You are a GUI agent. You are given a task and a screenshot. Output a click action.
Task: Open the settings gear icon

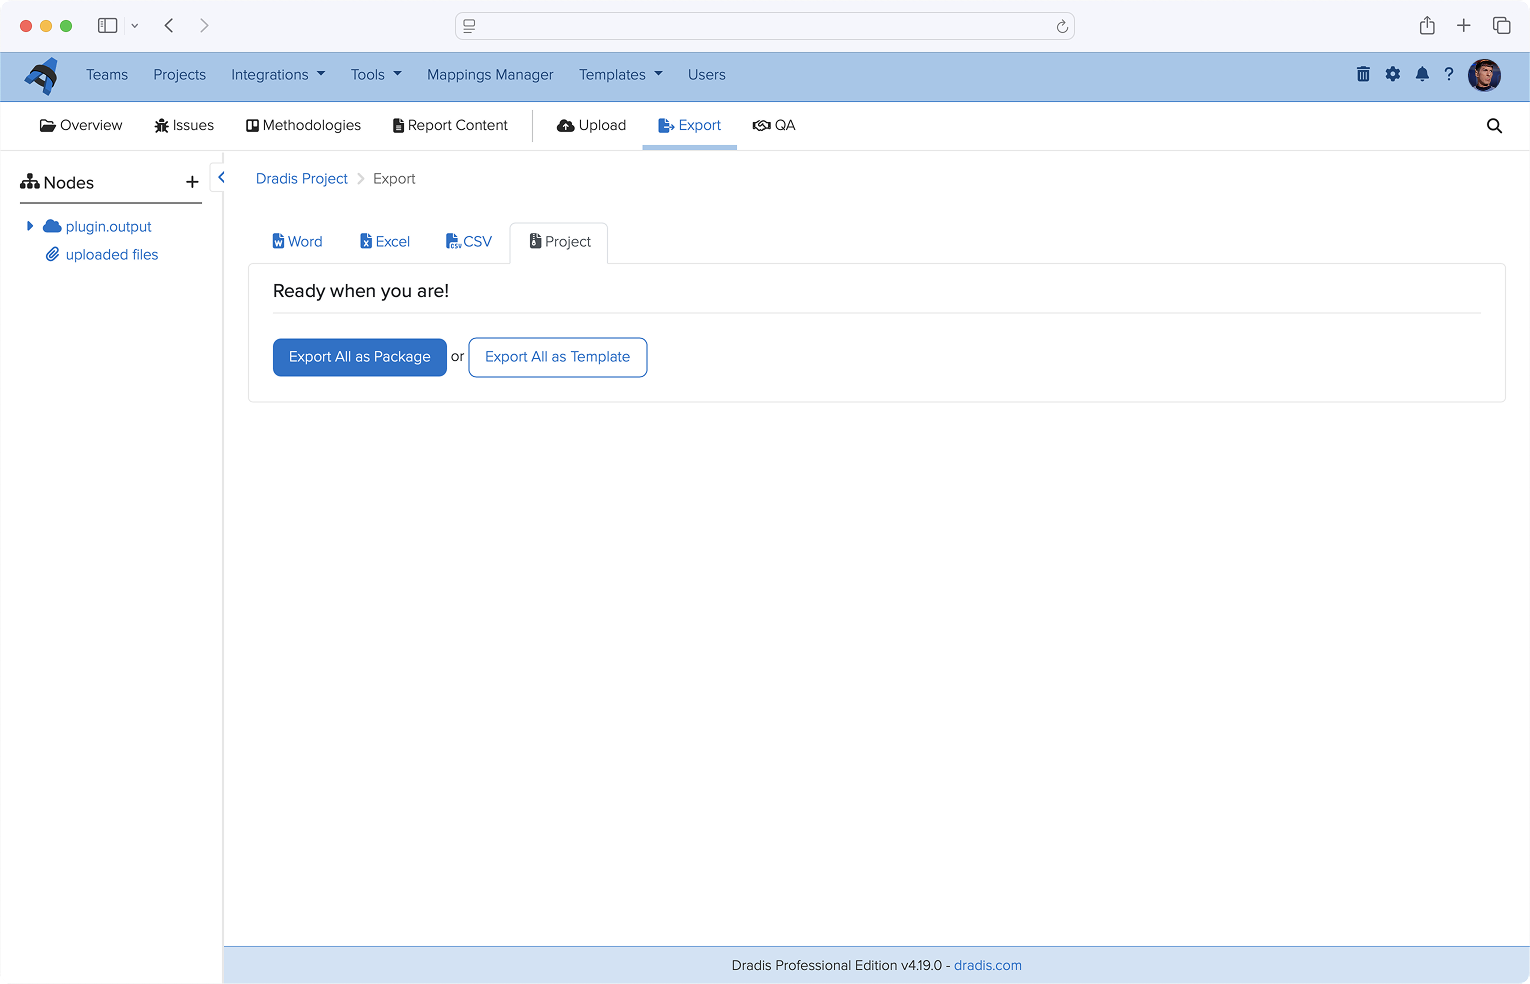click(x=1393, y=74)
